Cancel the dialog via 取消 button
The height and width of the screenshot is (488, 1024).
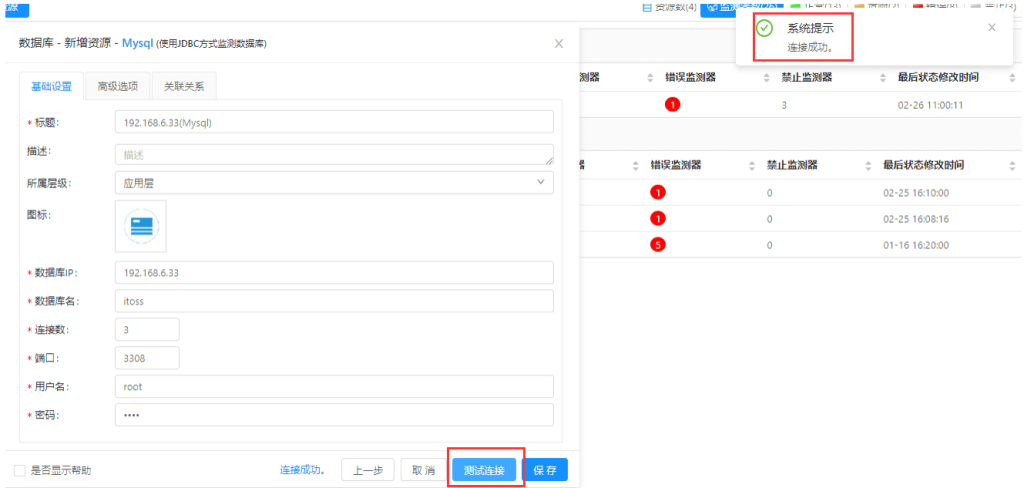424,470
